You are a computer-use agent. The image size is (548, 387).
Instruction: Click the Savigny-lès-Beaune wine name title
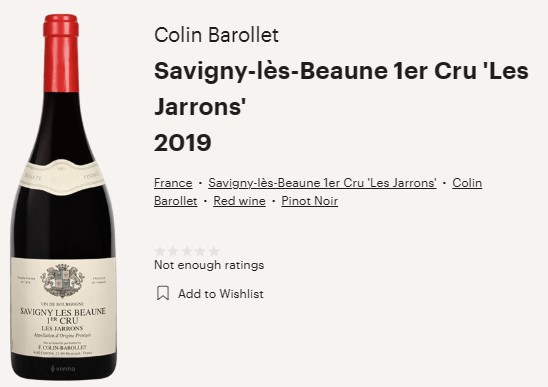pyautogui.click(x=341, y=89)
